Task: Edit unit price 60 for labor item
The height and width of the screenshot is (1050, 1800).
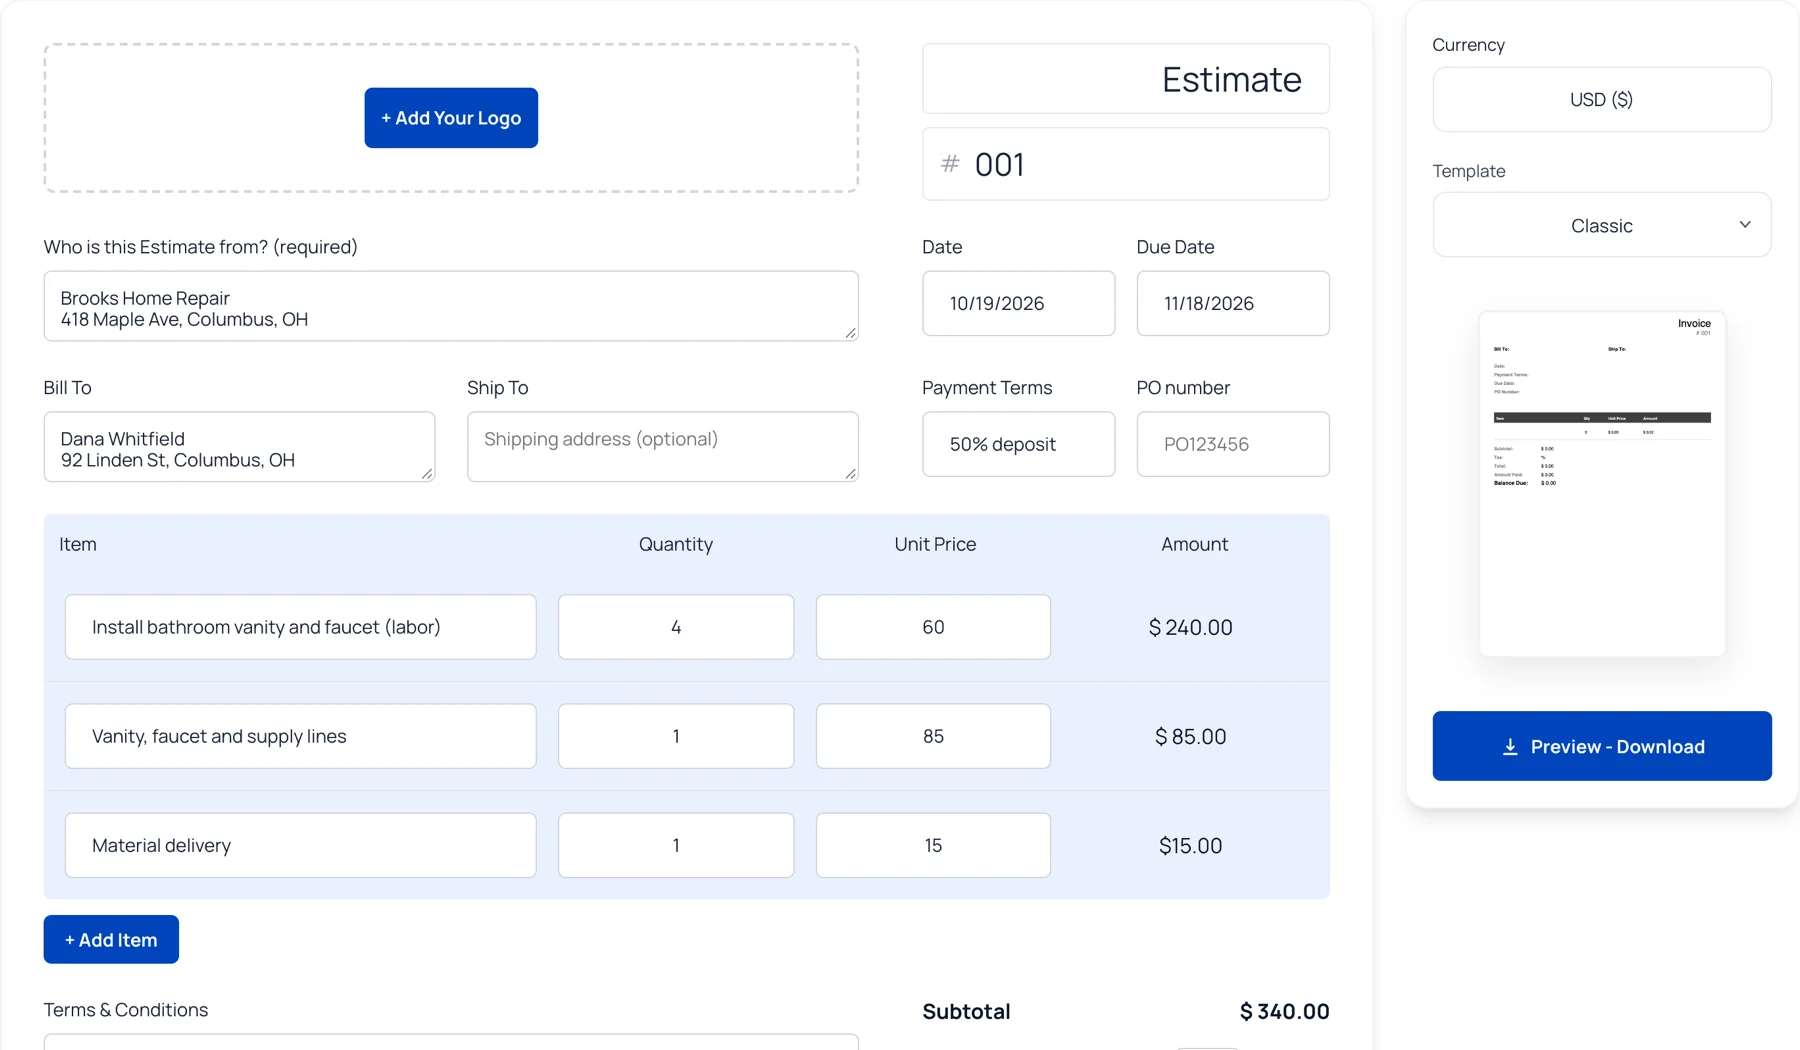Action: 933,627
